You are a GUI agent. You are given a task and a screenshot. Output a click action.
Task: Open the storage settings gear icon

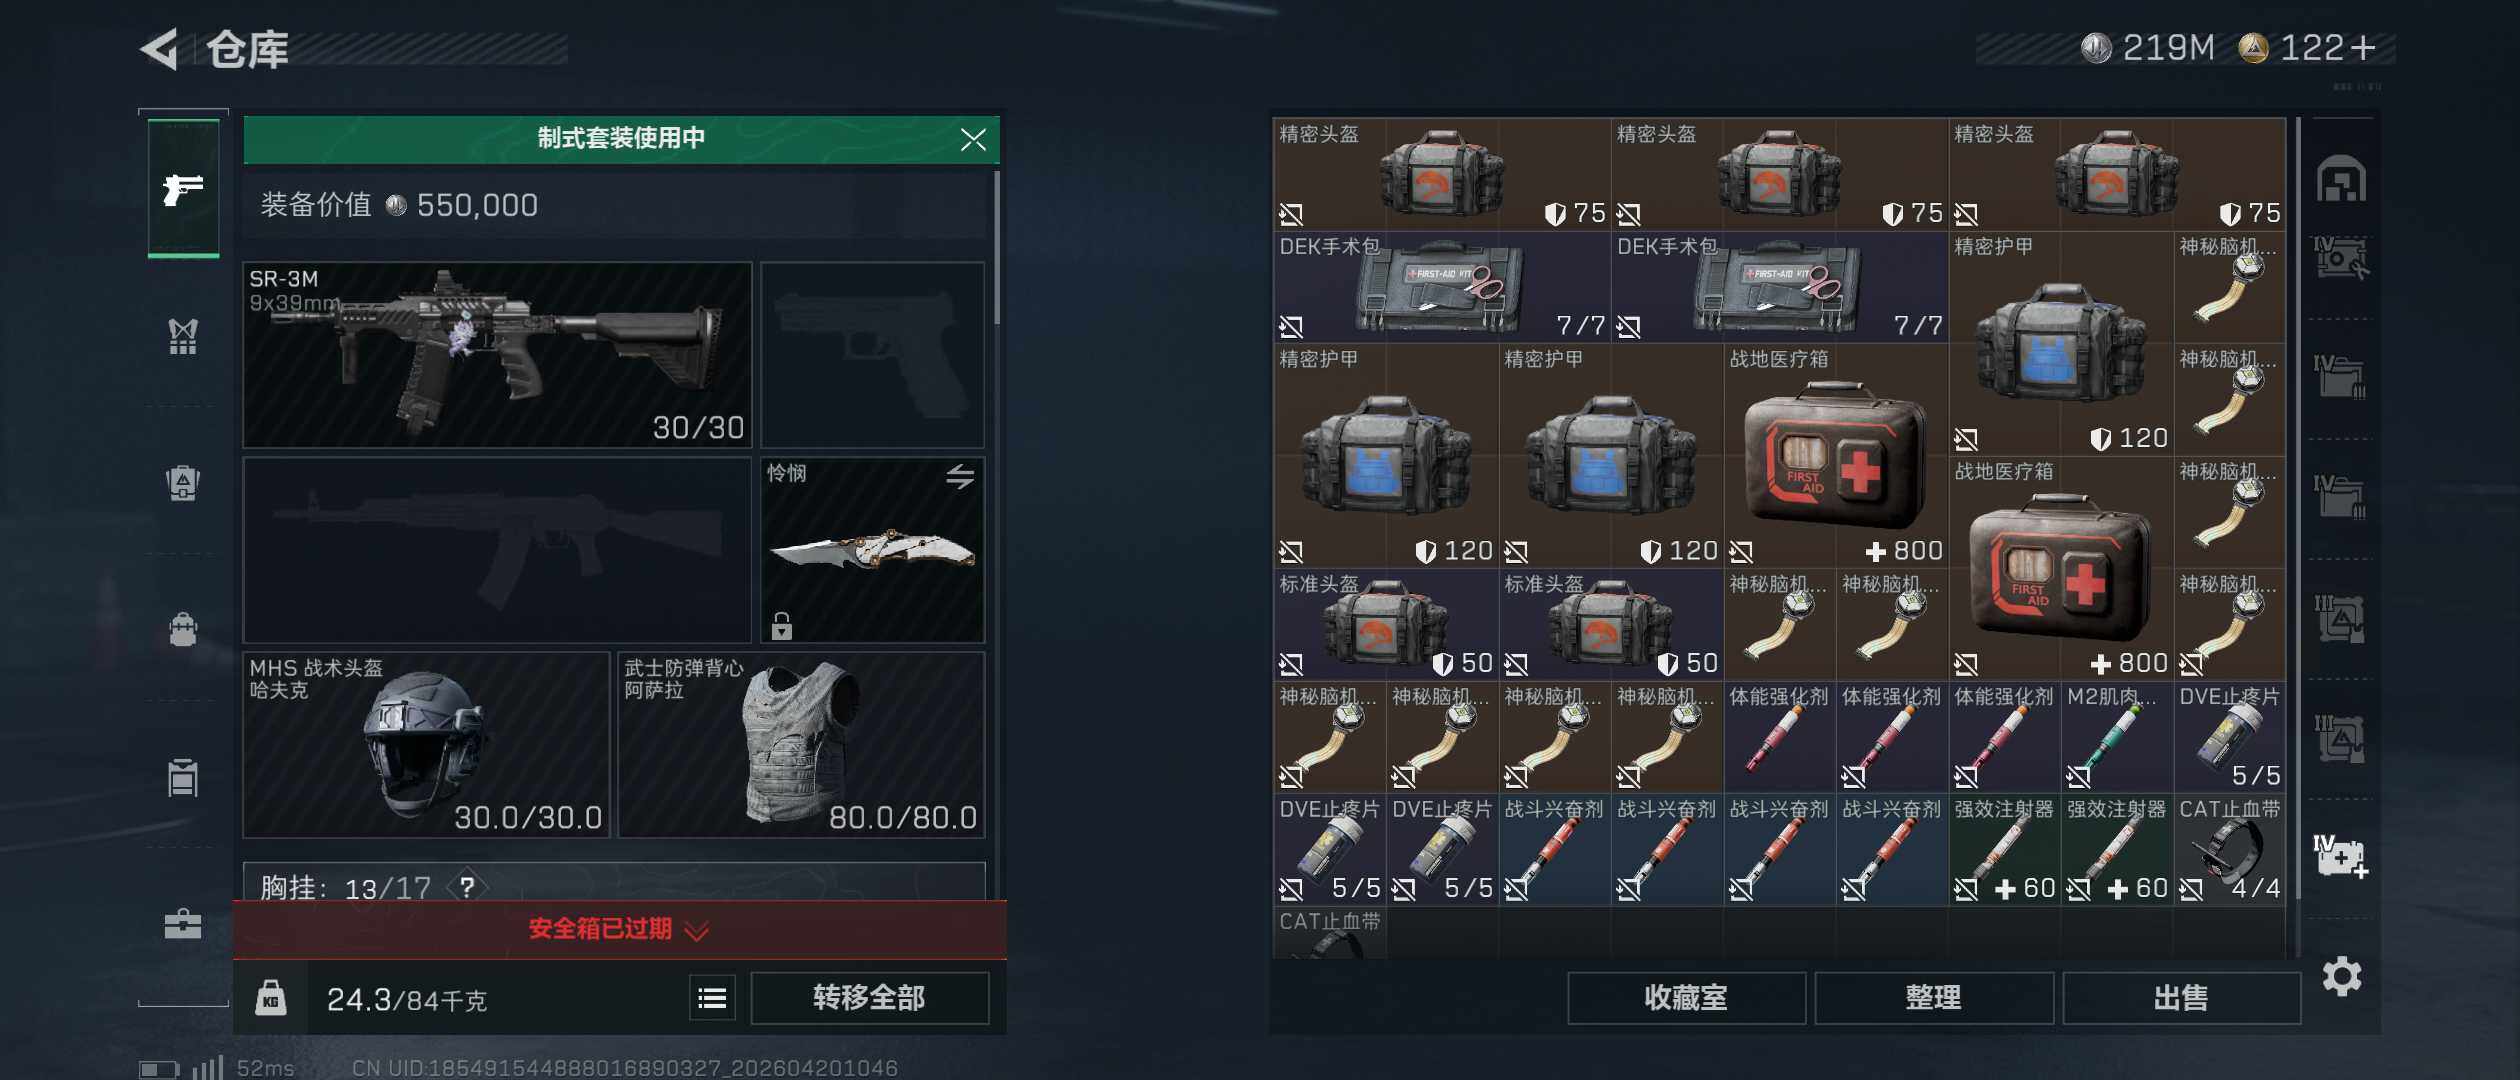pos(2342,976)
